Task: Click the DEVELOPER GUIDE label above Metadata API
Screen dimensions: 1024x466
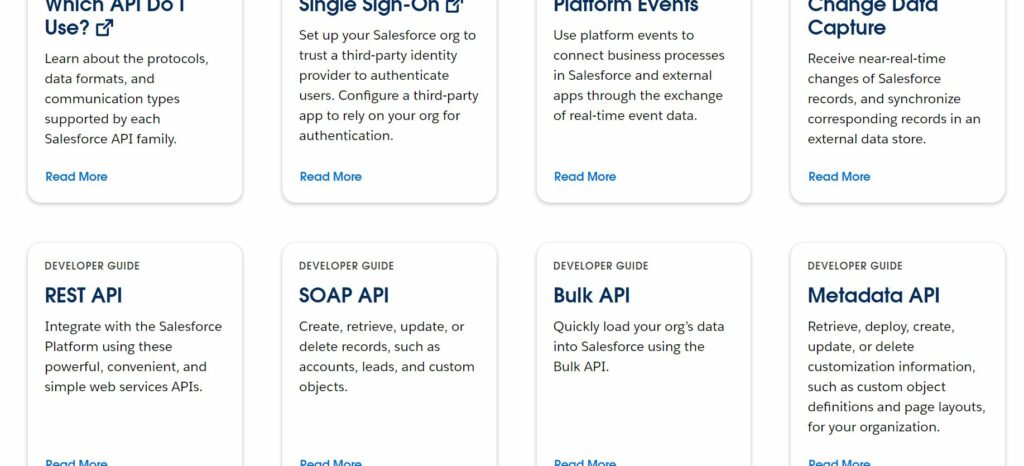Action: pos(854,266)
